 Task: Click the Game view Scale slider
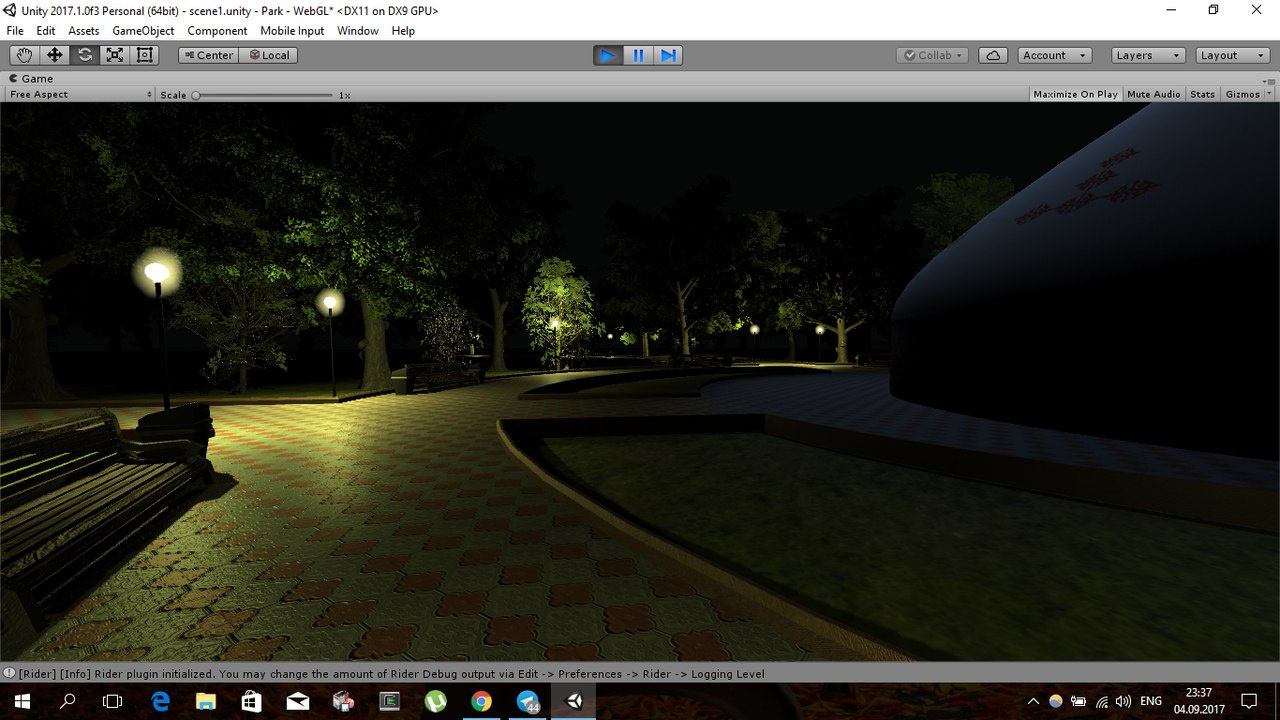264,95
